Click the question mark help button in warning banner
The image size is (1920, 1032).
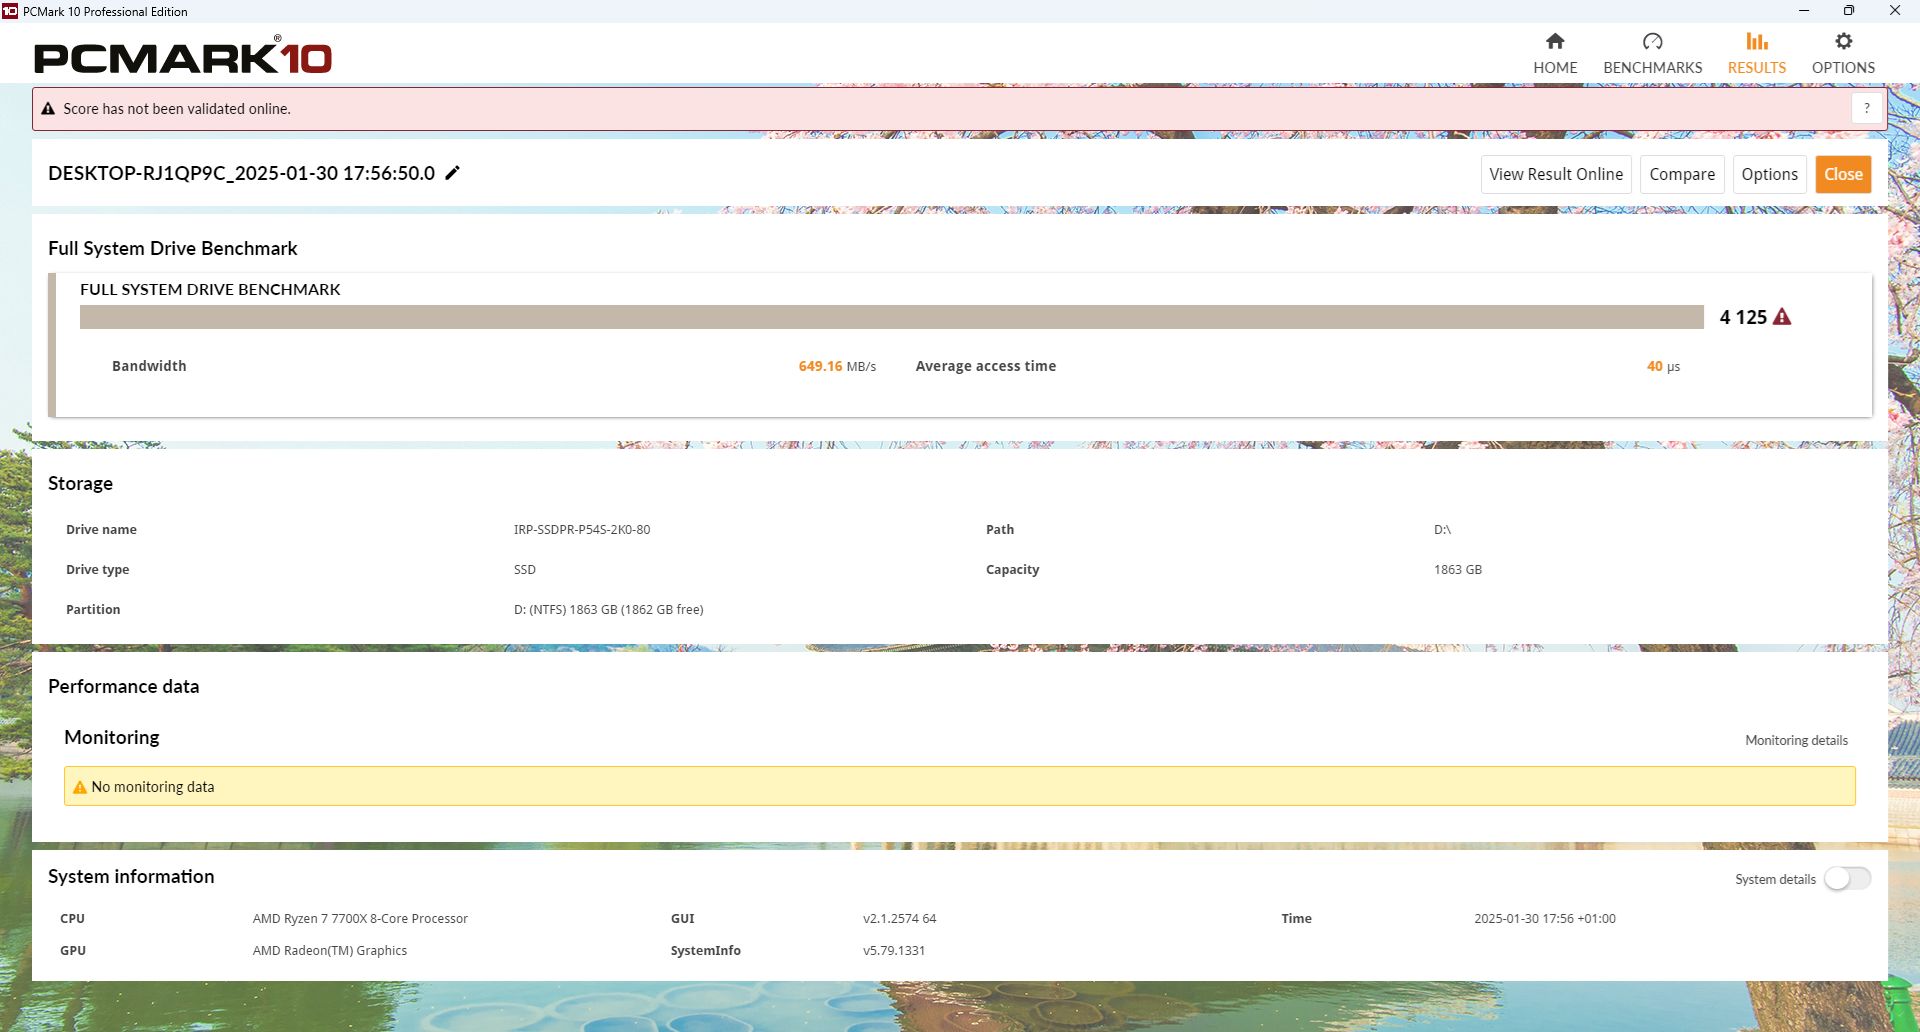coord(1866,108)
